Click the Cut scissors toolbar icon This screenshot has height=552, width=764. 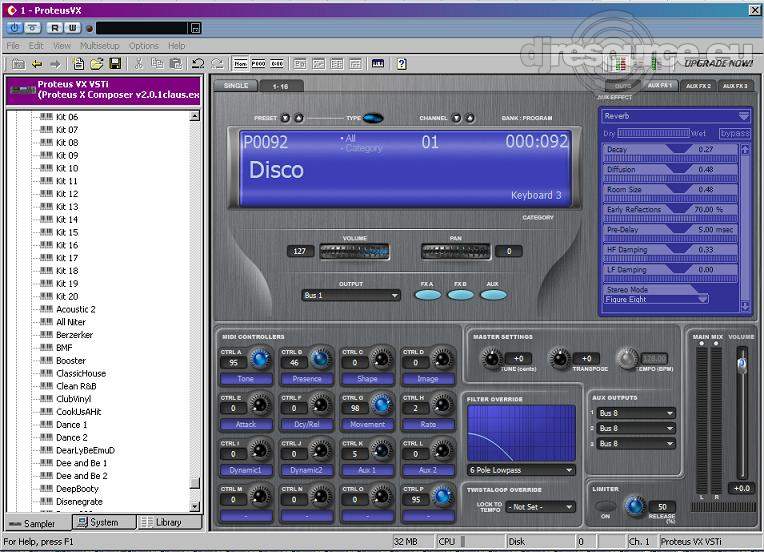pos(138,64)
